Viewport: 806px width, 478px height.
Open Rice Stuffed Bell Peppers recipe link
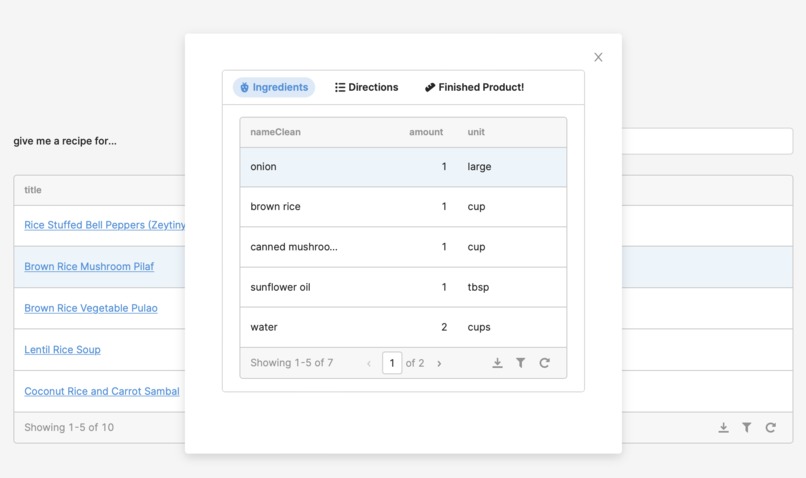pyautogui.click(x=104, y=225)
